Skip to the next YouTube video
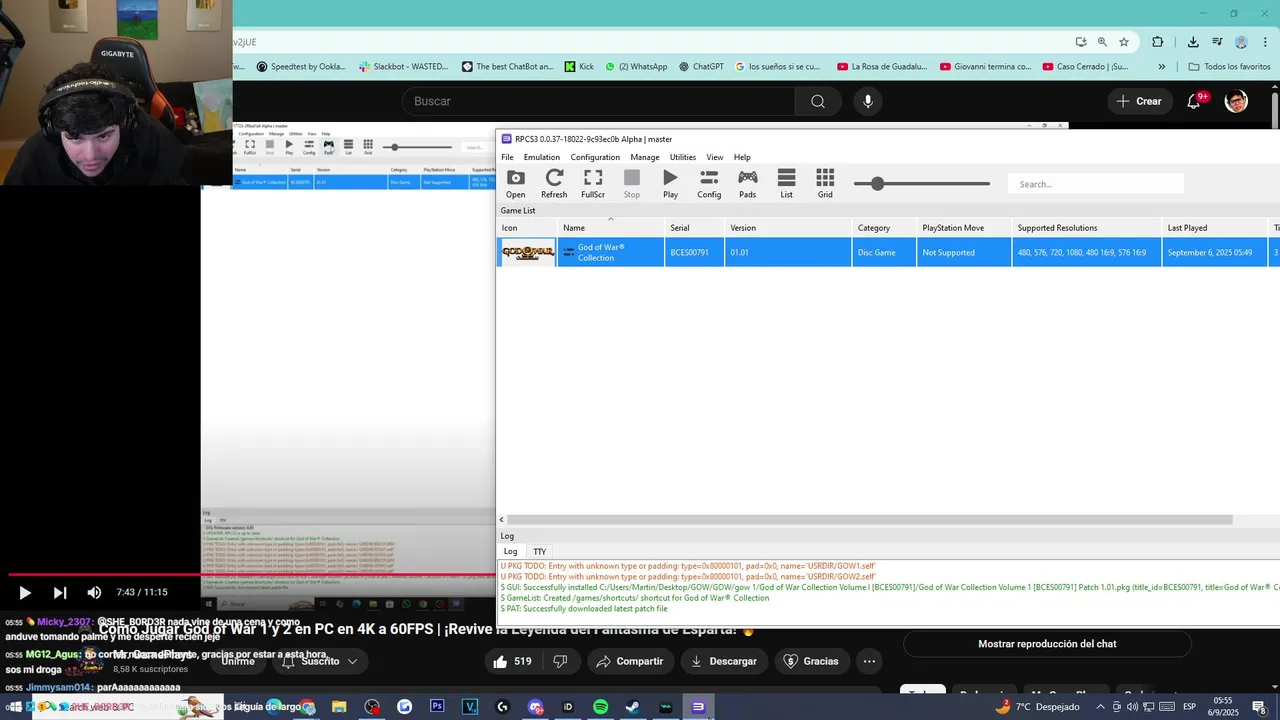Viewport: 1280px width, 720px height. (60, 593)
